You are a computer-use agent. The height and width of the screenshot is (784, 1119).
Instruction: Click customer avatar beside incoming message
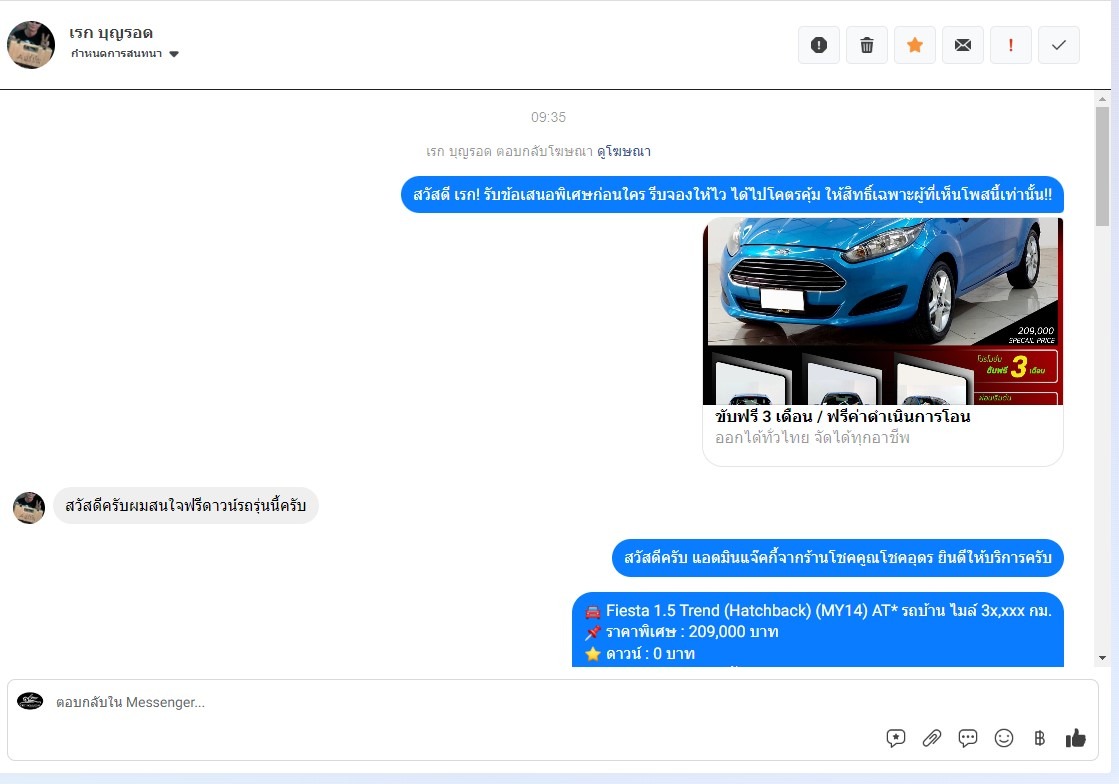29,507
